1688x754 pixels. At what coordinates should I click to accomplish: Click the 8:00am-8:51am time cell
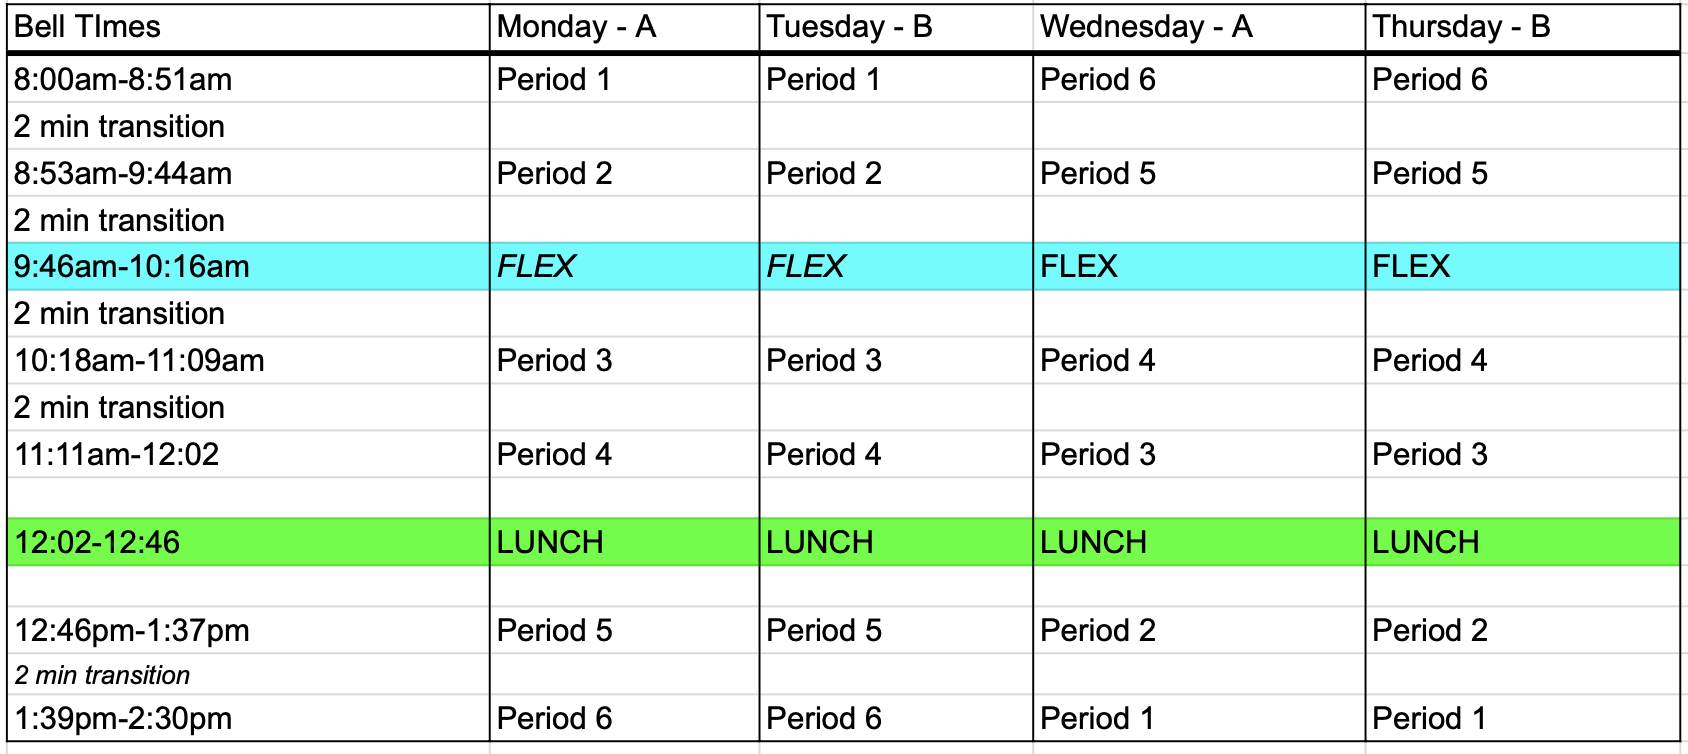pyautogui.click(x=248, y=79)
